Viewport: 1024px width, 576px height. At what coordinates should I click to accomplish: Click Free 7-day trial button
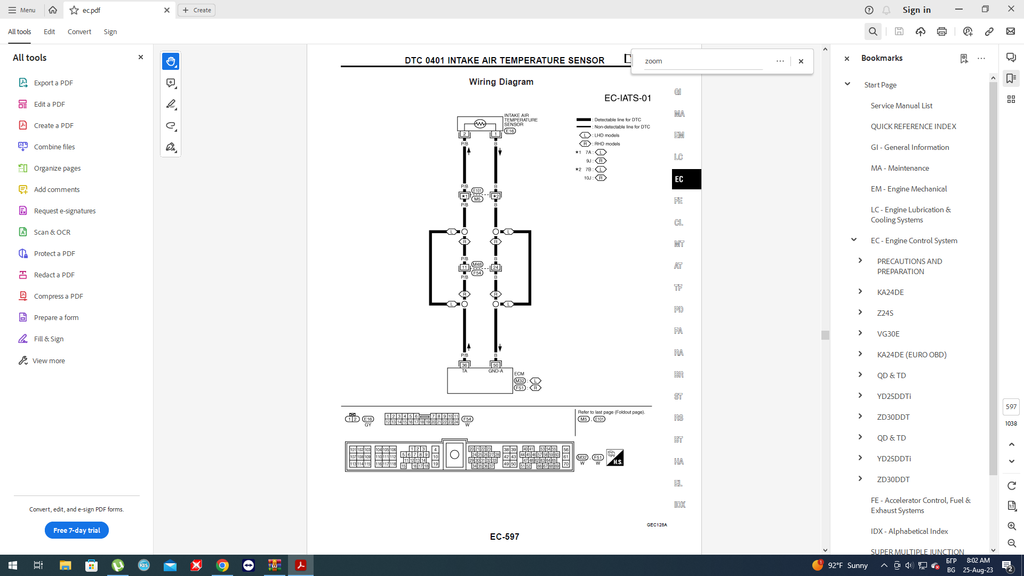[76, 530]
